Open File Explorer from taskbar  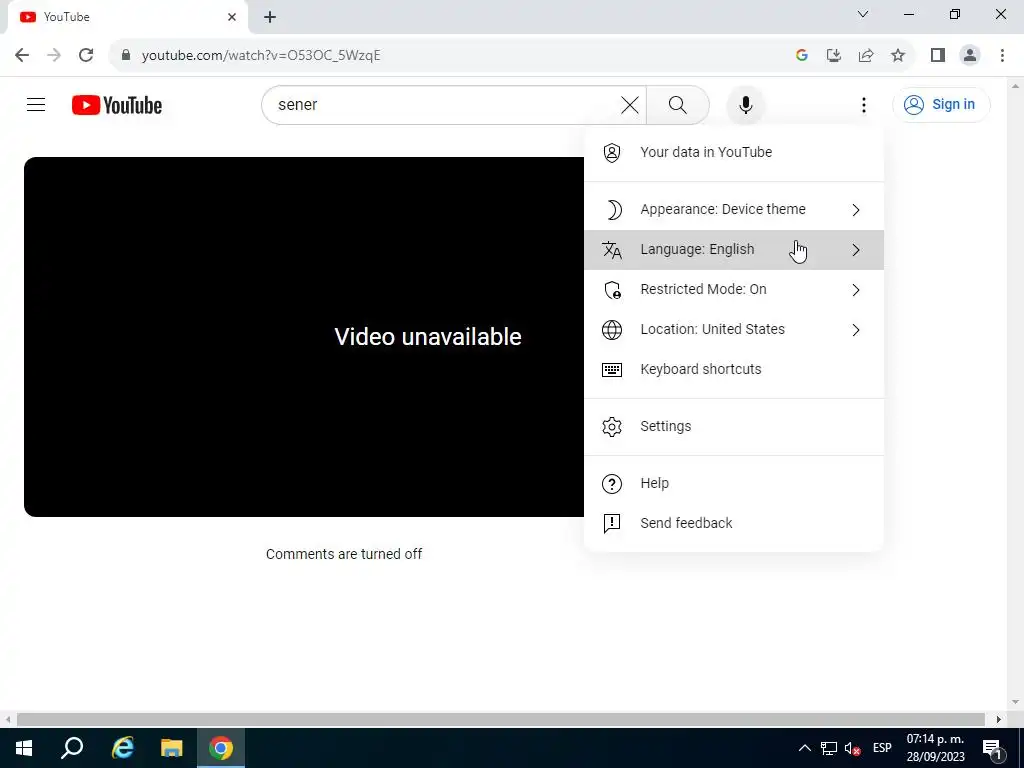172,748
